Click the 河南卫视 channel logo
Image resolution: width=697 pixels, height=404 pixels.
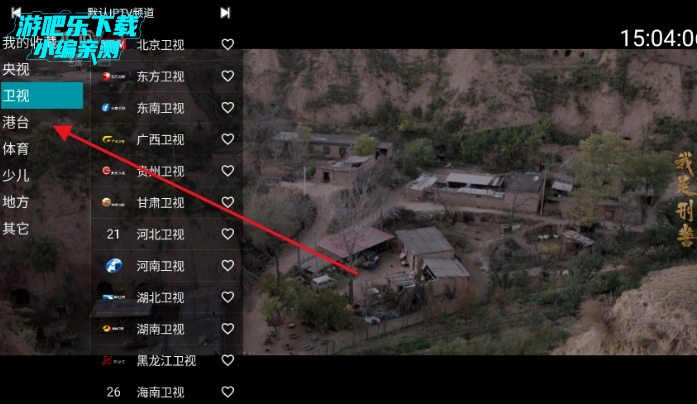point(113,266)
